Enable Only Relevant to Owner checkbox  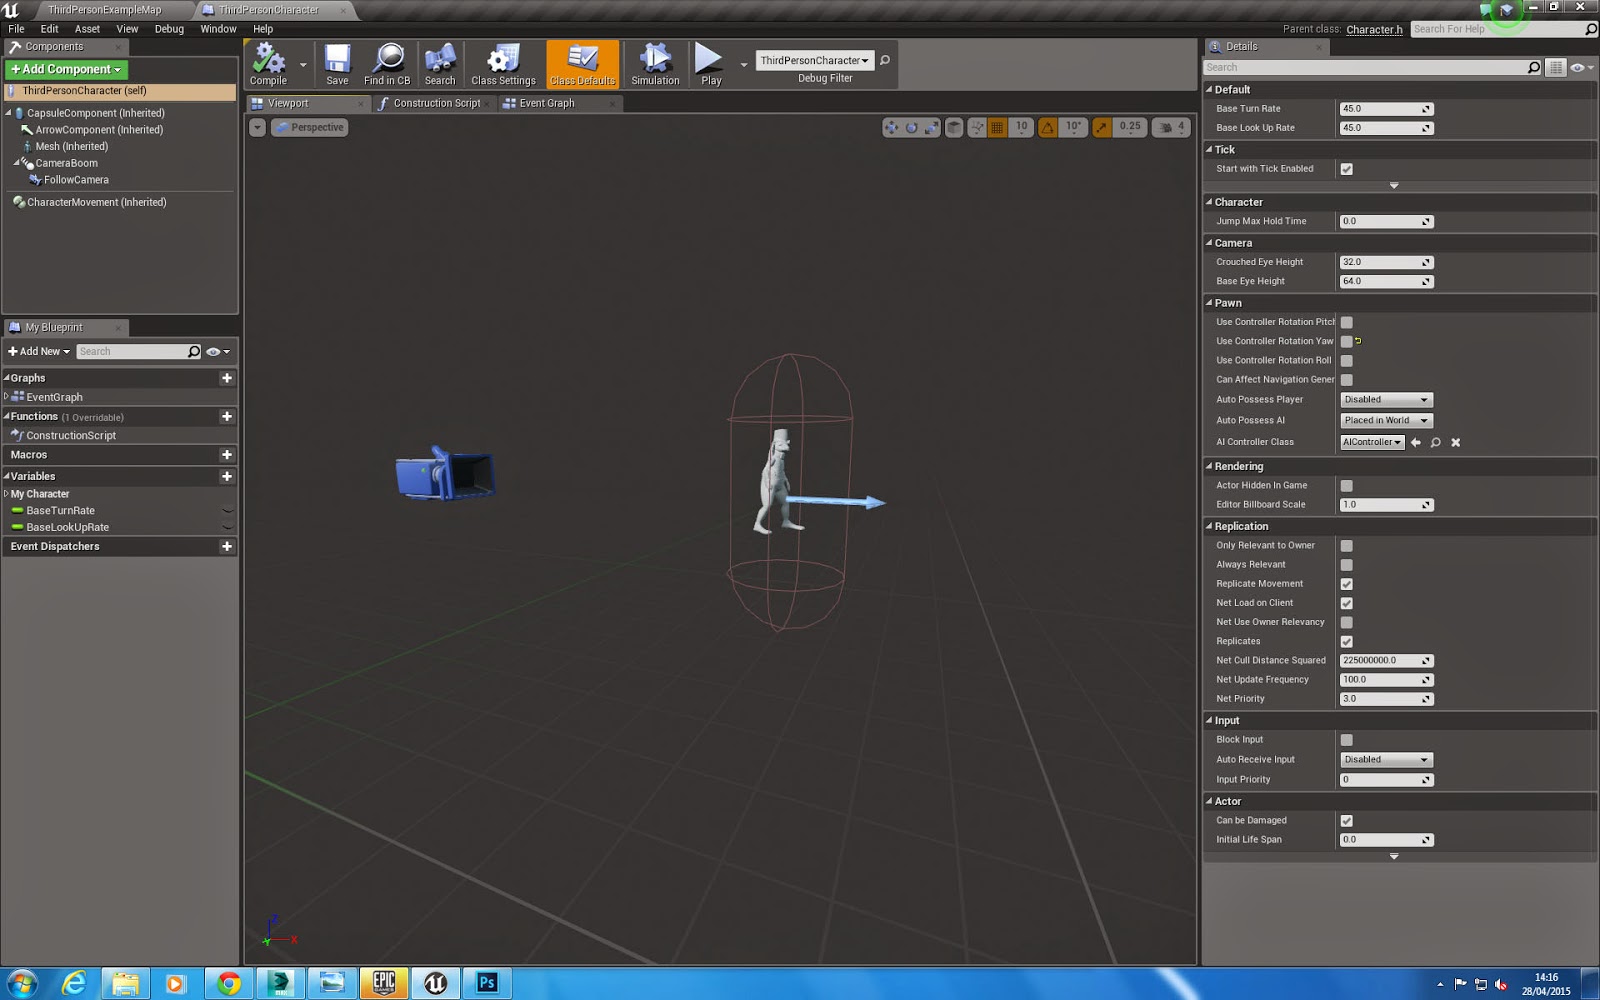tap(1347, 545)
